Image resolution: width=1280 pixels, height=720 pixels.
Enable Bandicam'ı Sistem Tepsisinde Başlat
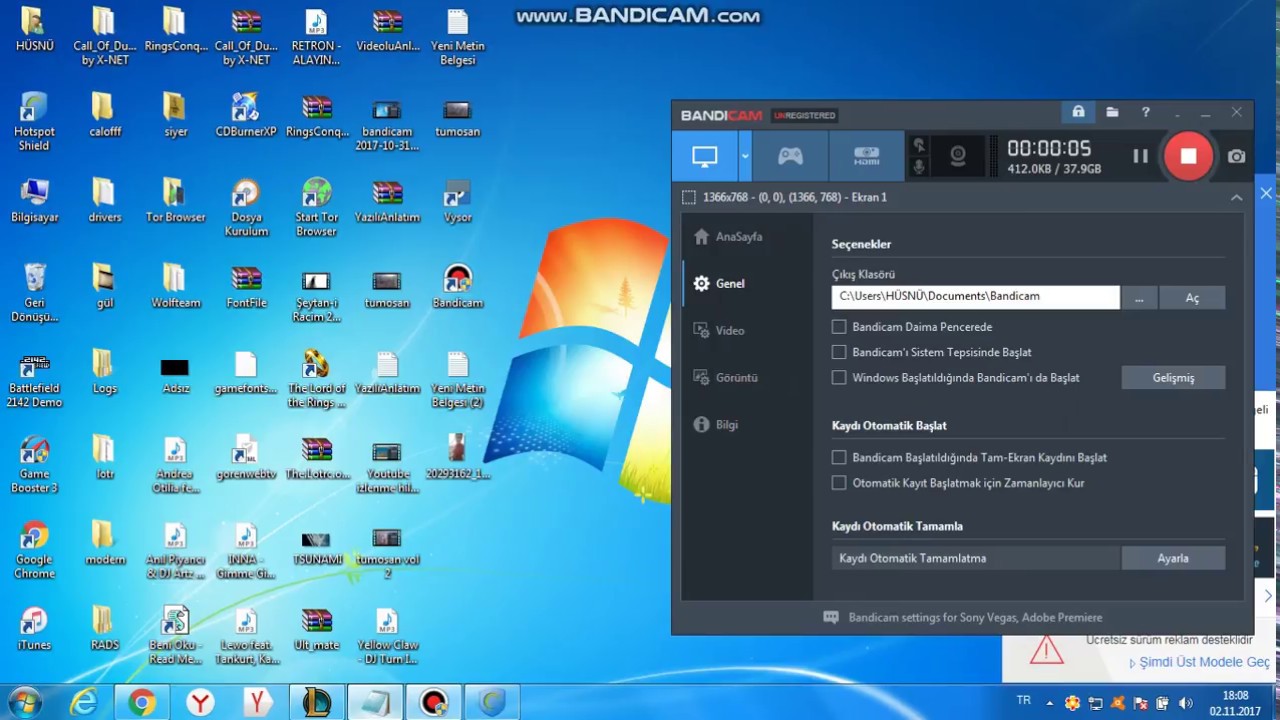(x=839, y=352)
